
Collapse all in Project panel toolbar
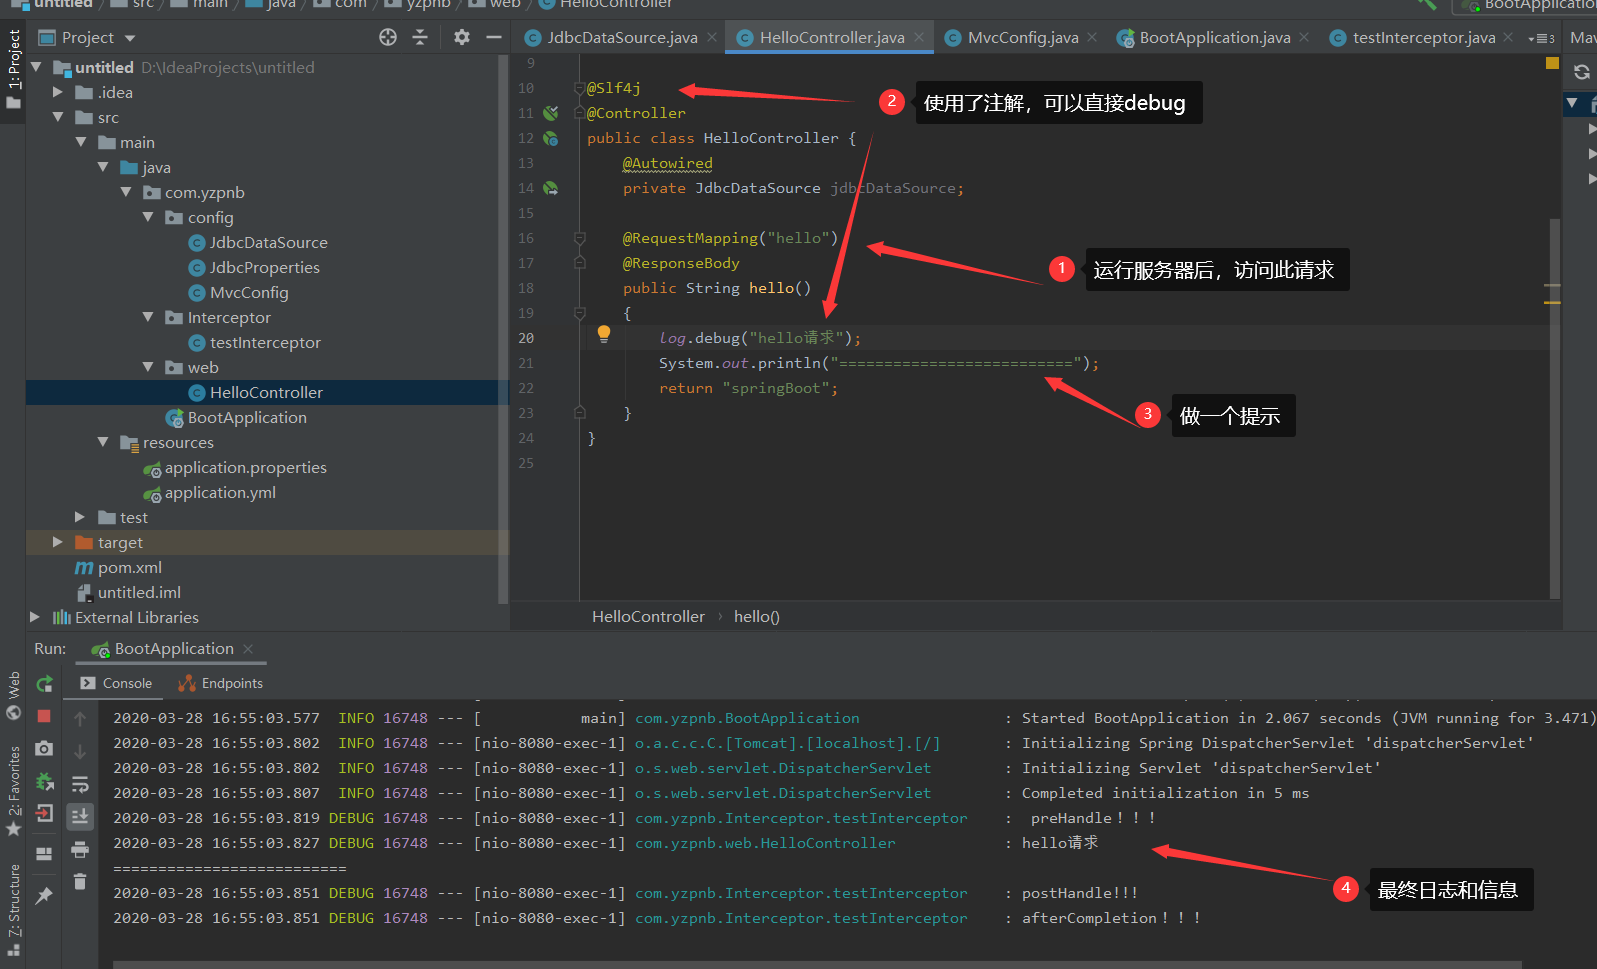click(420, 37)
